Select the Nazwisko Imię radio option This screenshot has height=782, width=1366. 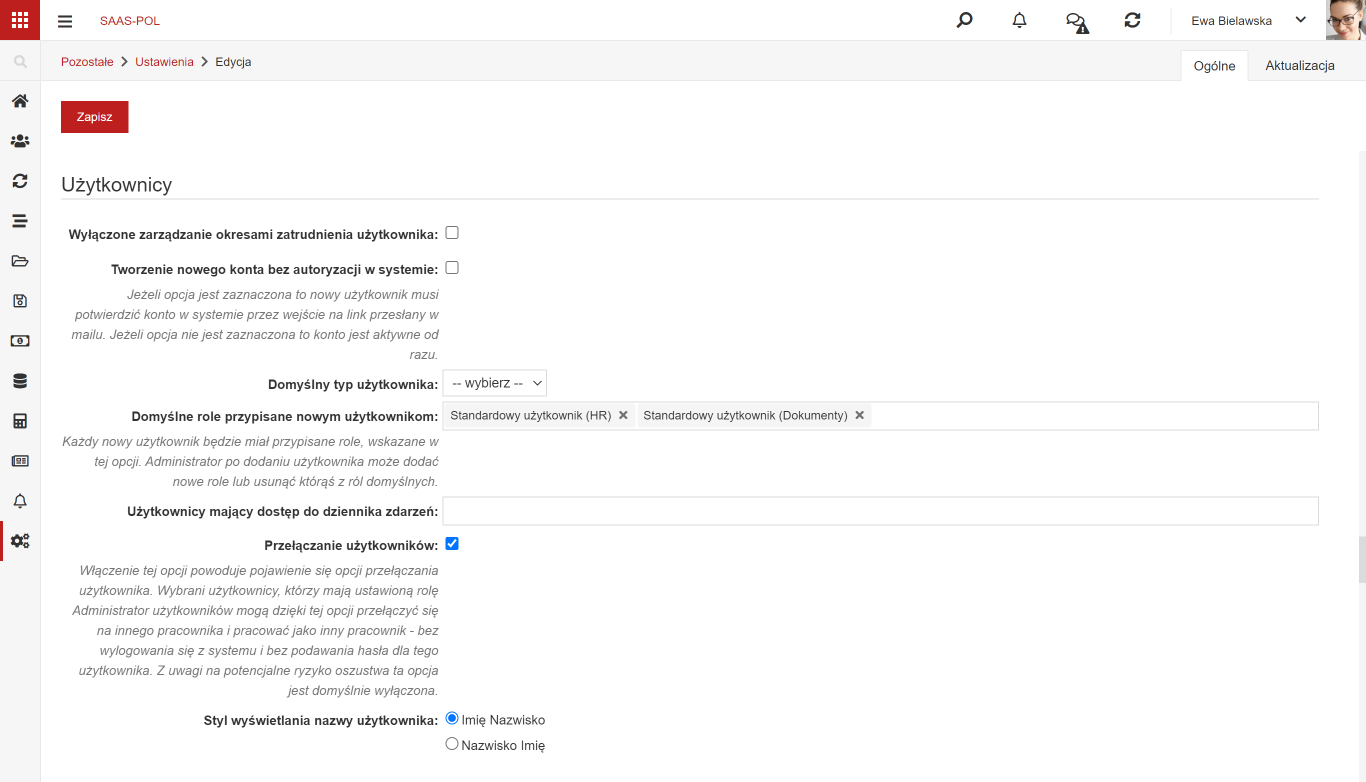point(452,744)
